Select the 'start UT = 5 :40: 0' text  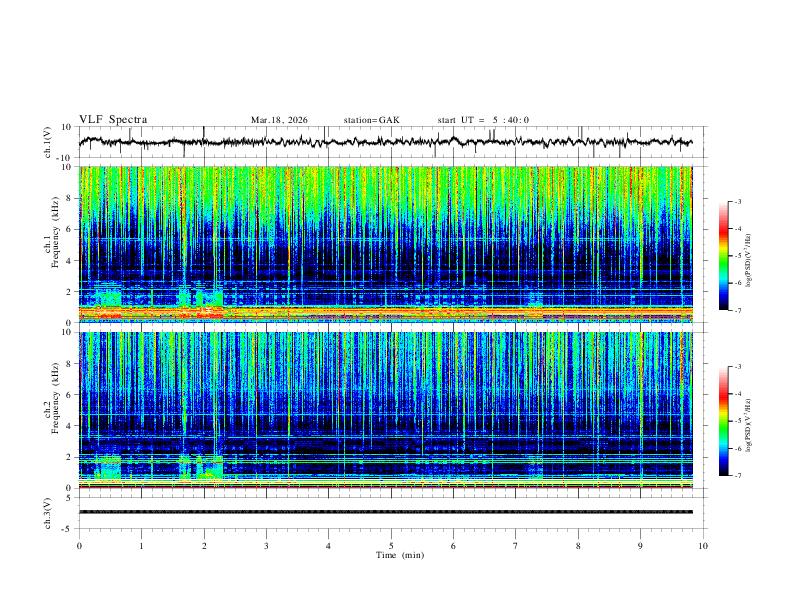pyautogui.click(x=483, y=120)
